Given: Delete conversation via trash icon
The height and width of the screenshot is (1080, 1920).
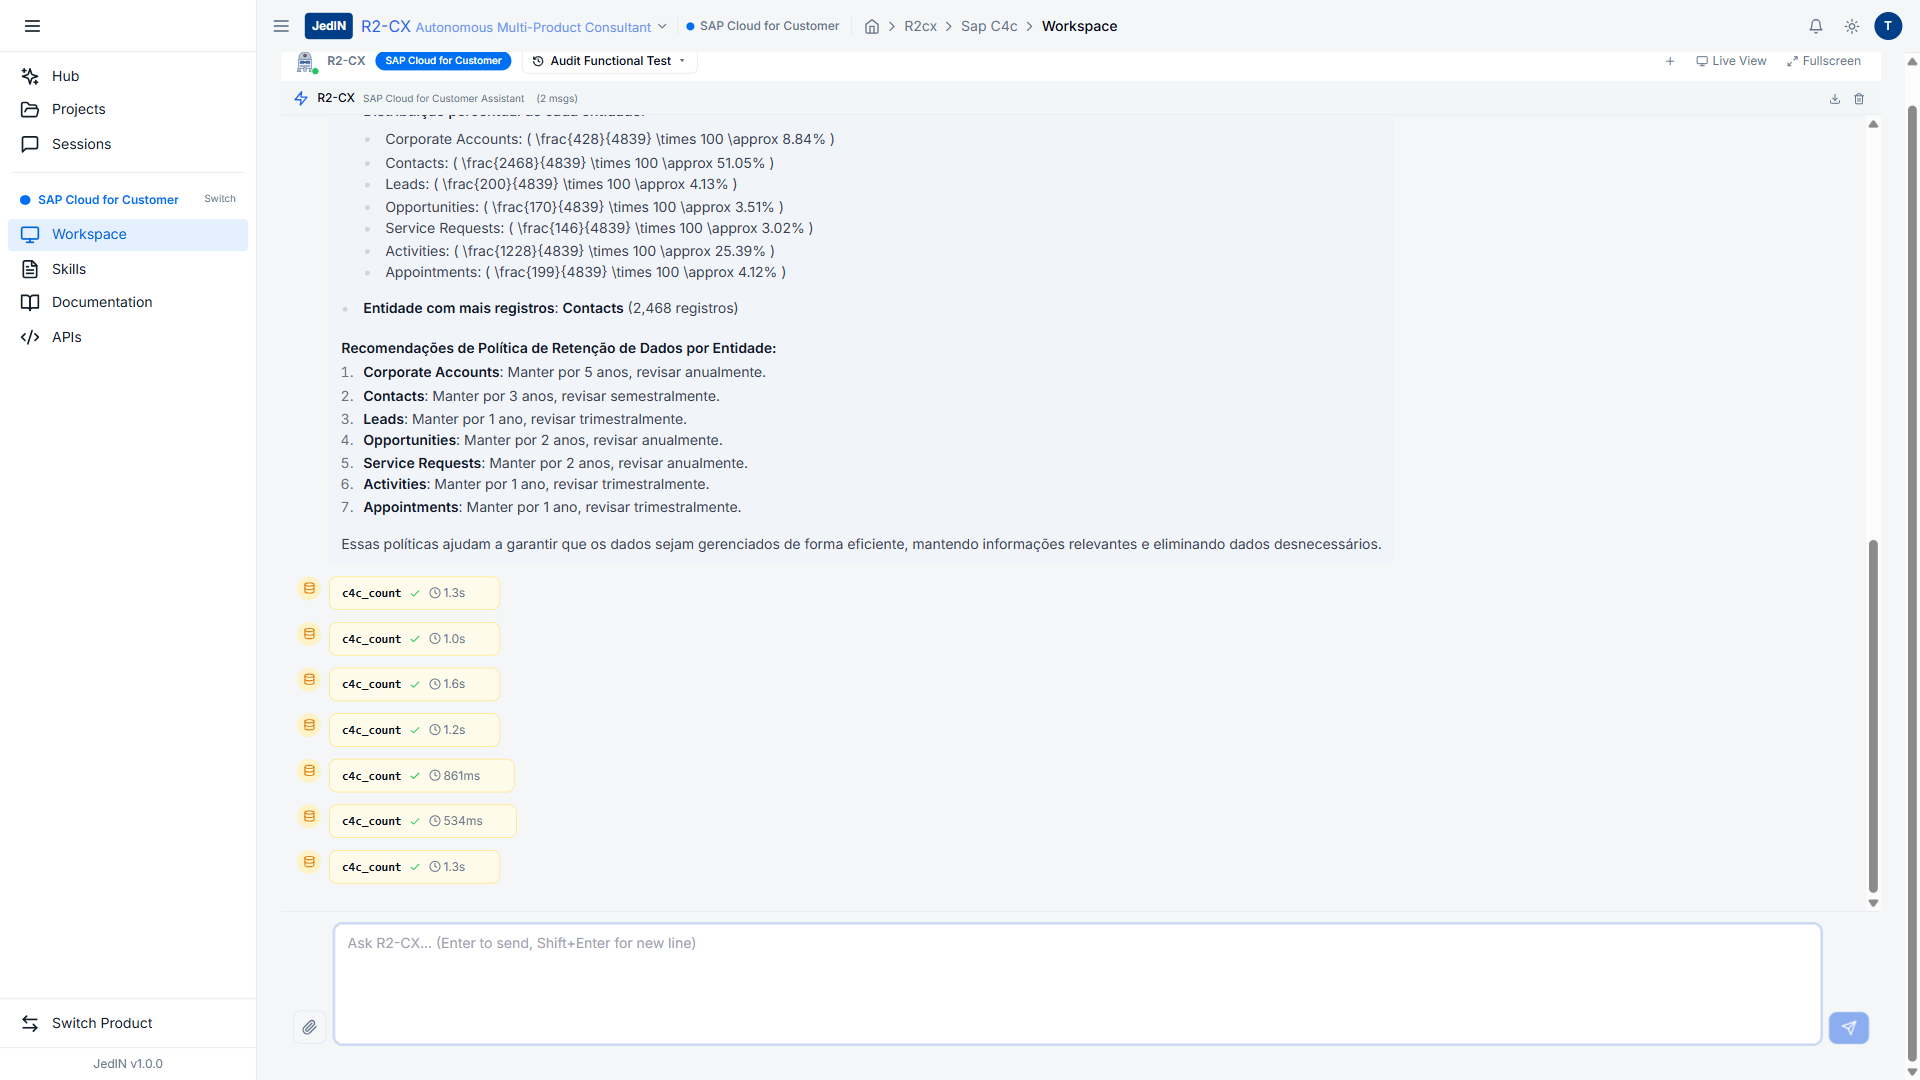Looking at the screenshot, I should 1859,99.
